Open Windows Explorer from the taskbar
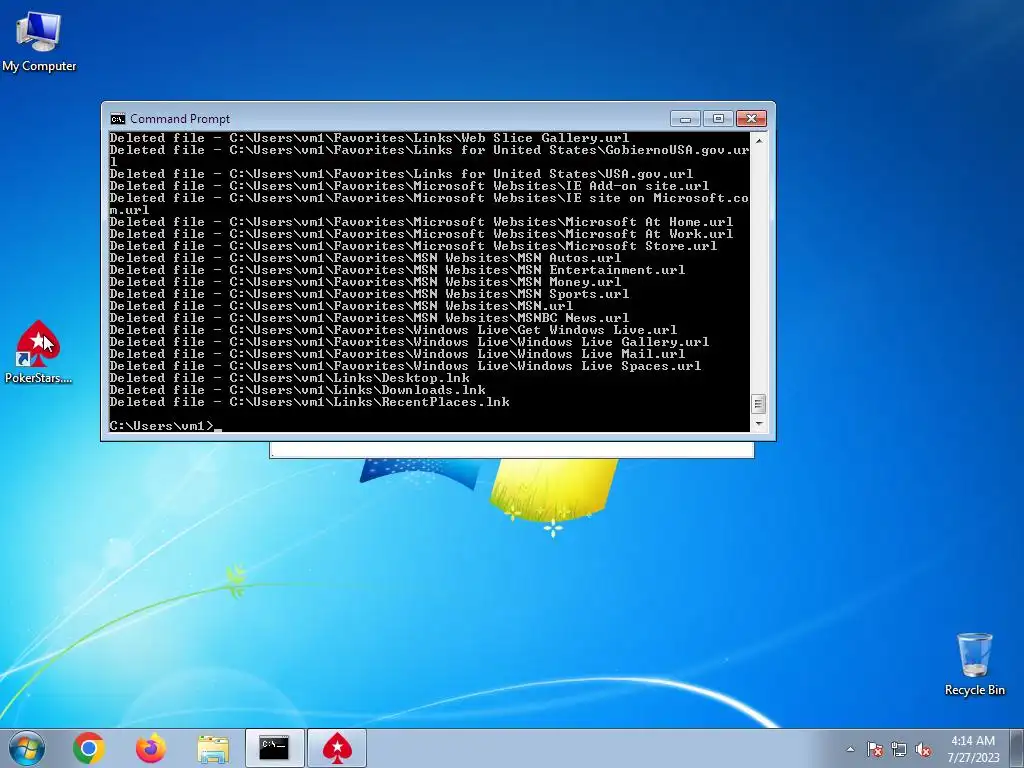The height and width of the screenshot is (768, 1024). (x=213, y=748)
